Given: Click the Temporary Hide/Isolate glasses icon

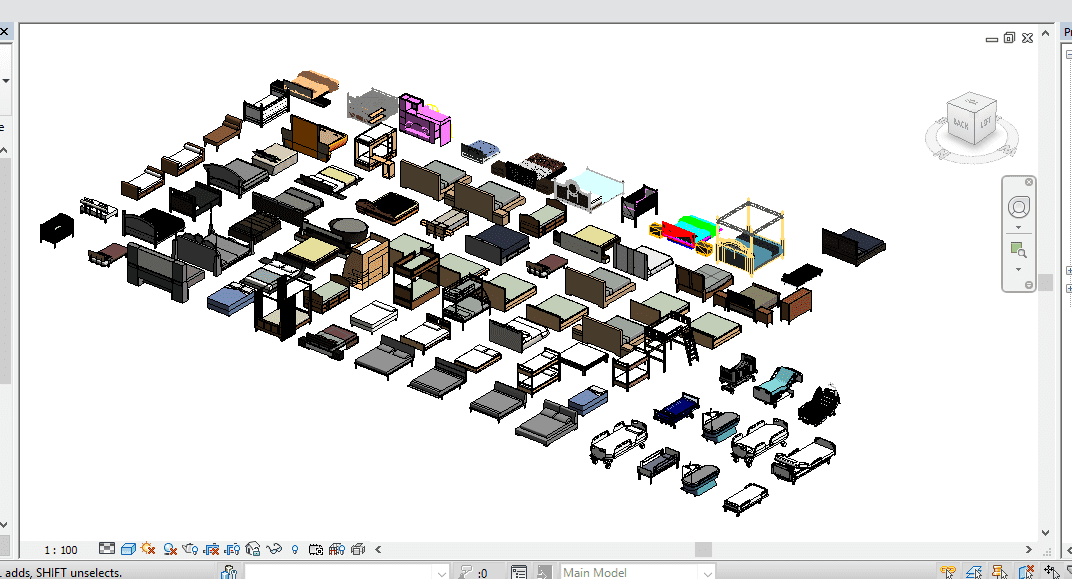Looking at the screenshot, I should (274, 549).
